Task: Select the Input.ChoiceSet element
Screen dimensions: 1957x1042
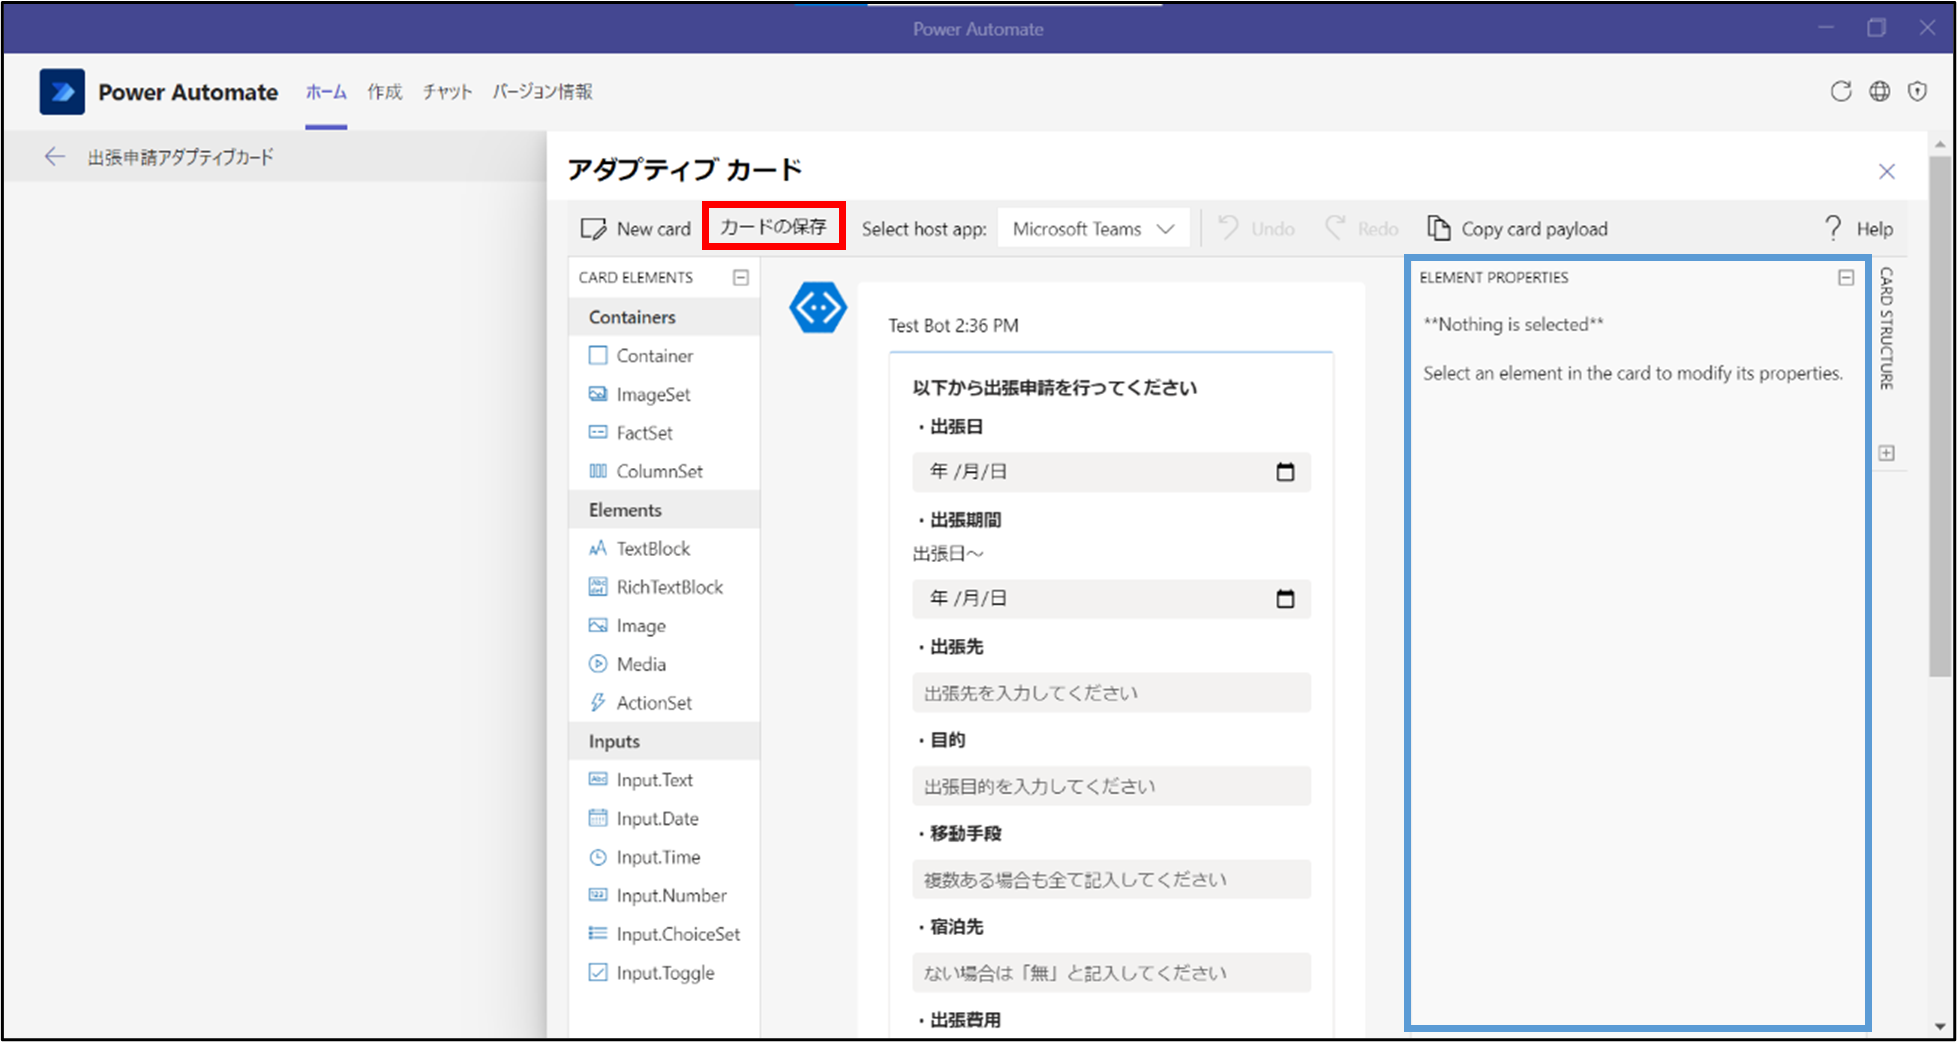Action: tap(664, 934)
